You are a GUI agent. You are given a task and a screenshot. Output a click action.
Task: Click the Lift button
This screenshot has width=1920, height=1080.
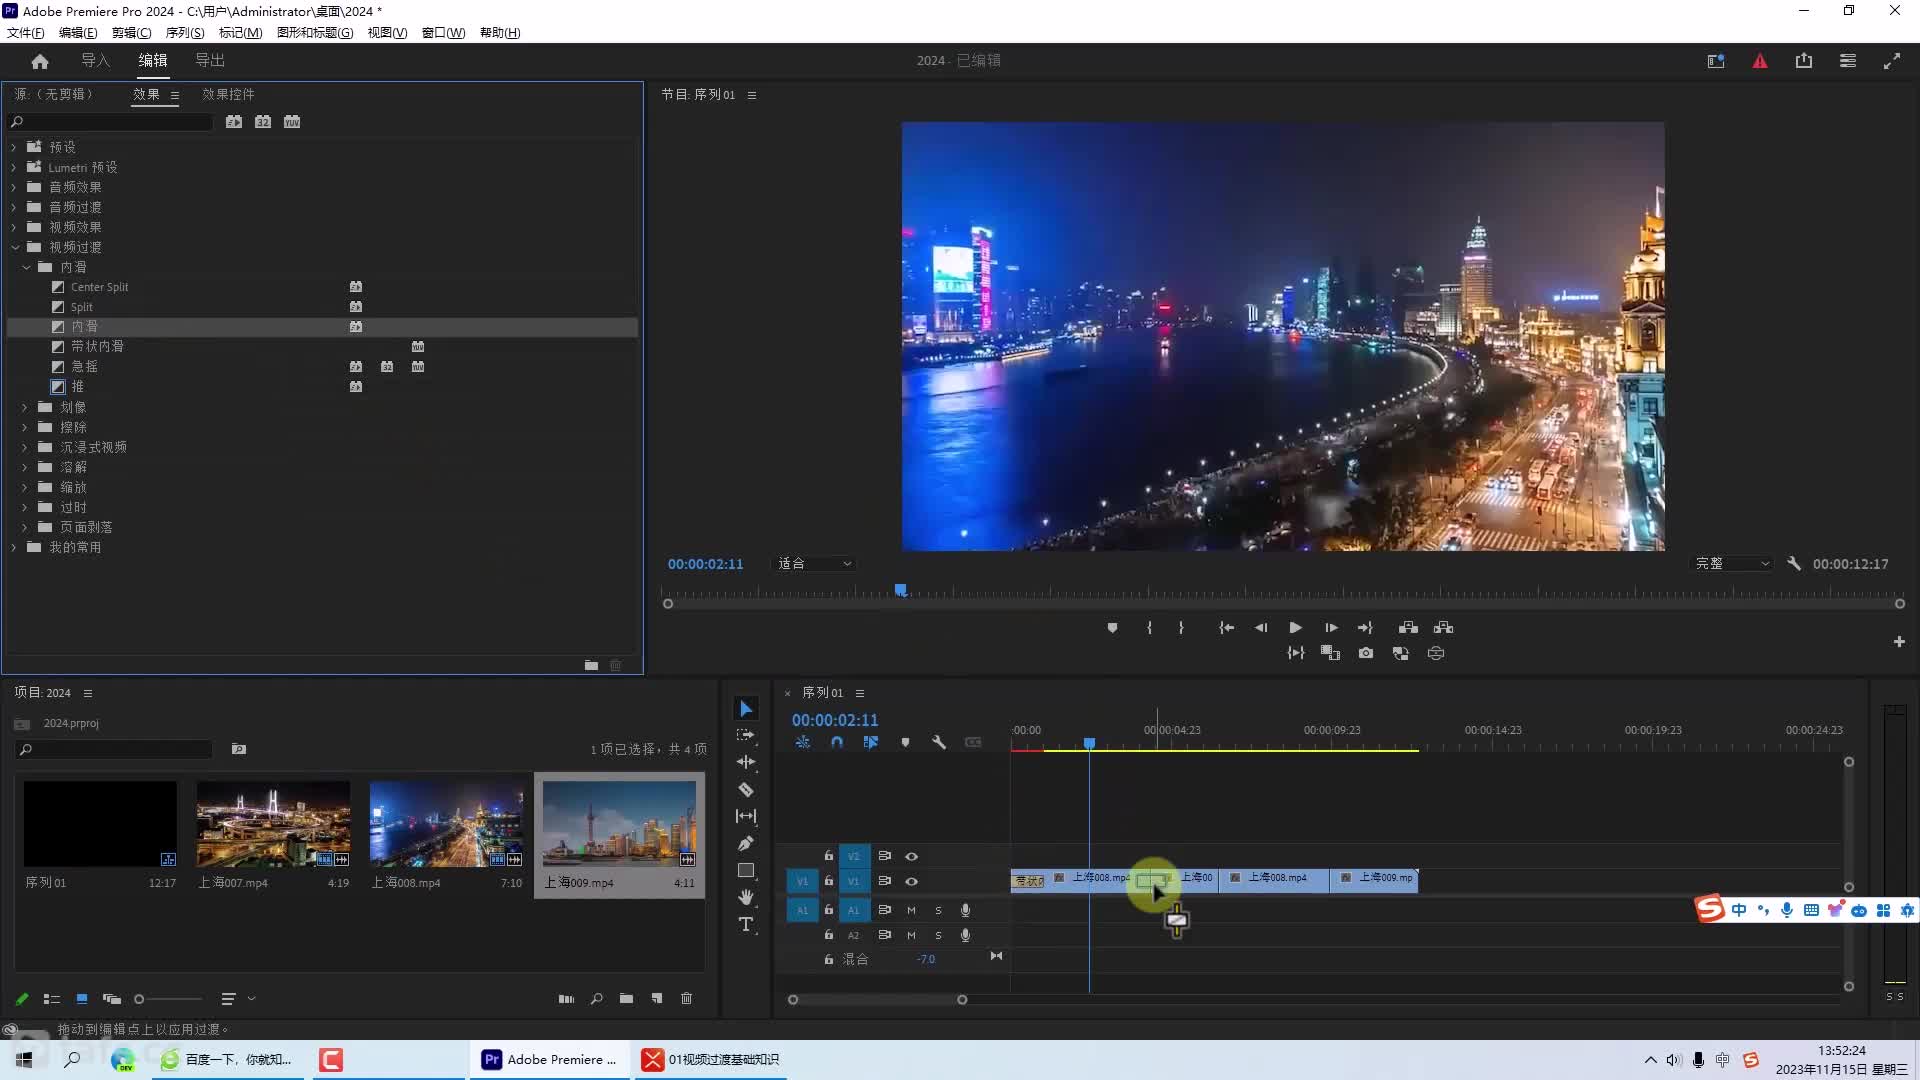1408,628
